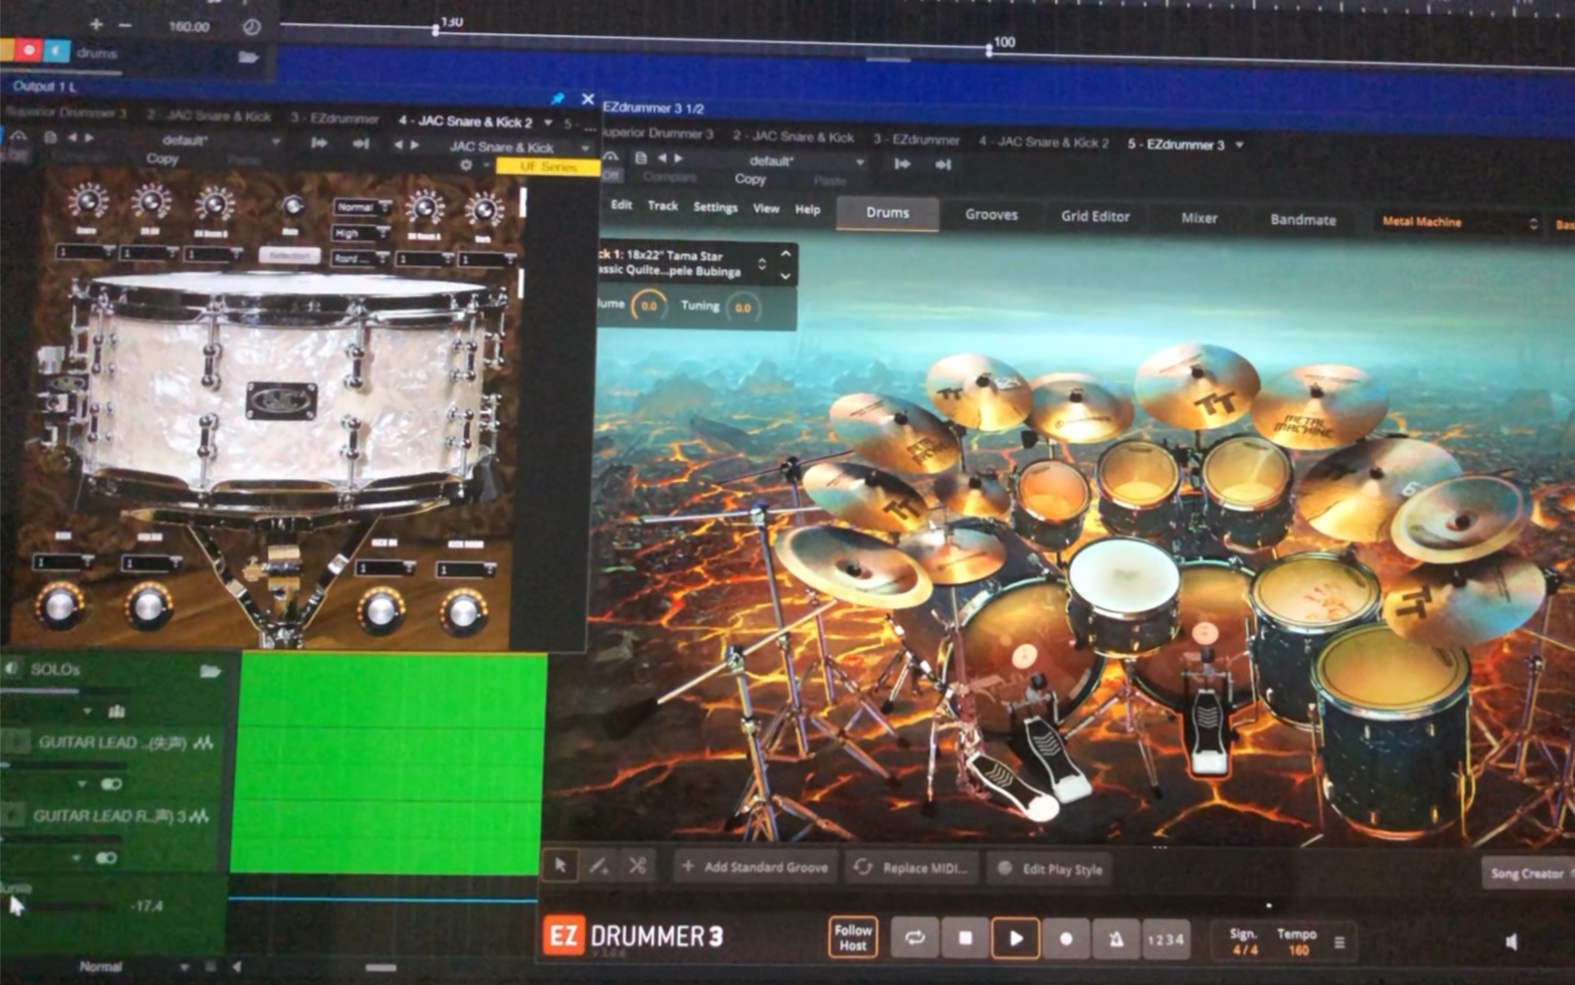The height and width of the screenshot is (985, 1575).
Task: Toggle monitor switch on first GUITAR LEAD track
Action: pyautogui.click(x=111, y=784)
